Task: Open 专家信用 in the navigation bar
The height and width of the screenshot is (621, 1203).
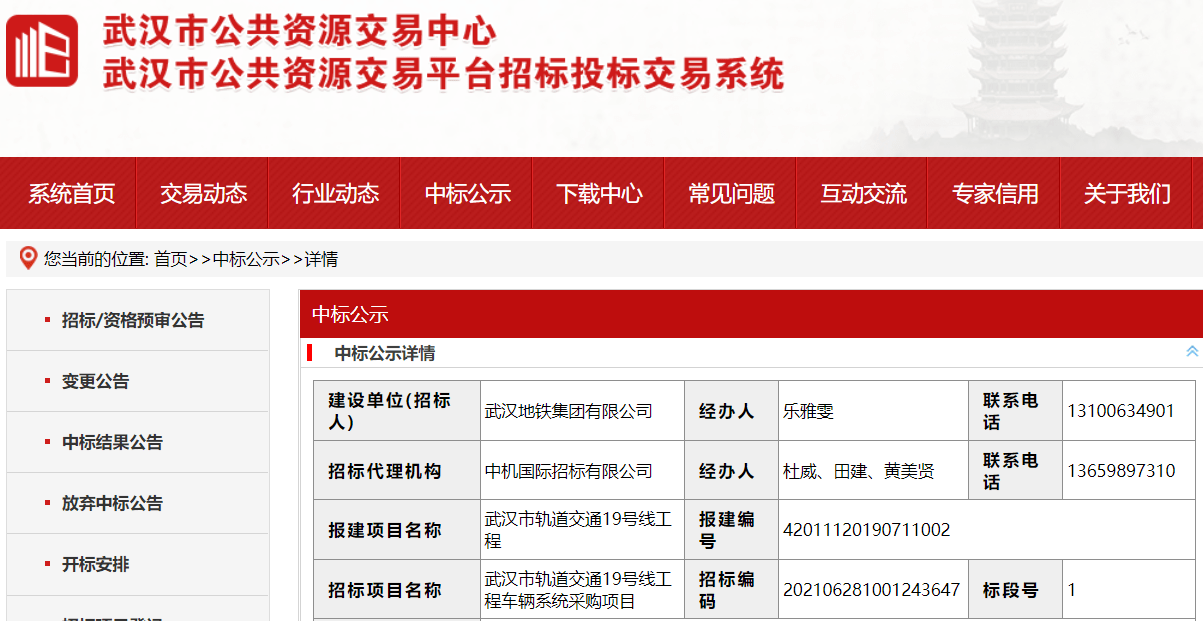Action: coord(995,194)
